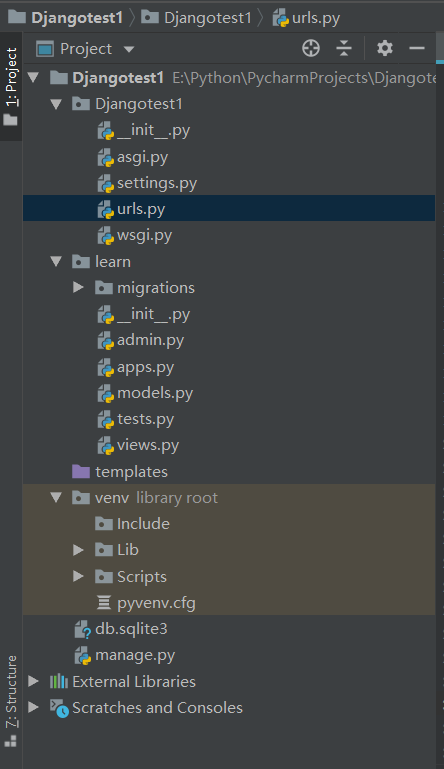Screen dimensions: 444x769
Task: Click 'library root' label beside venv
Action: click(x=177, y=498)
